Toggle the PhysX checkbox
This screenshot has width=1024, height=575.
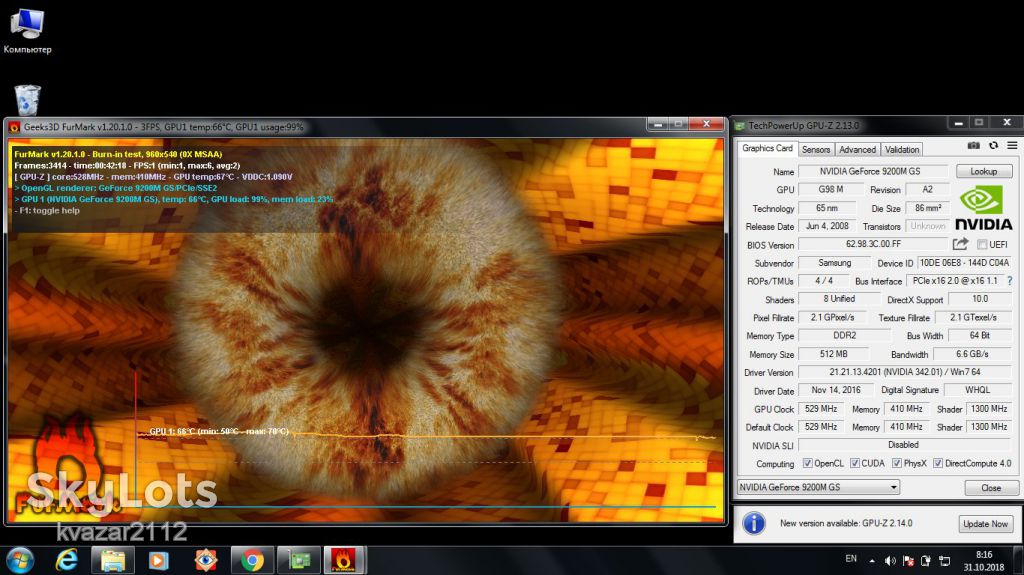[x=897, y=463]
